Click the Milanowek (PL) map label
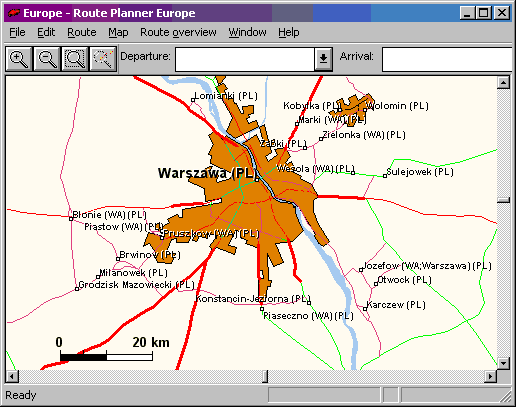516x407 pixels. (133, 273)
